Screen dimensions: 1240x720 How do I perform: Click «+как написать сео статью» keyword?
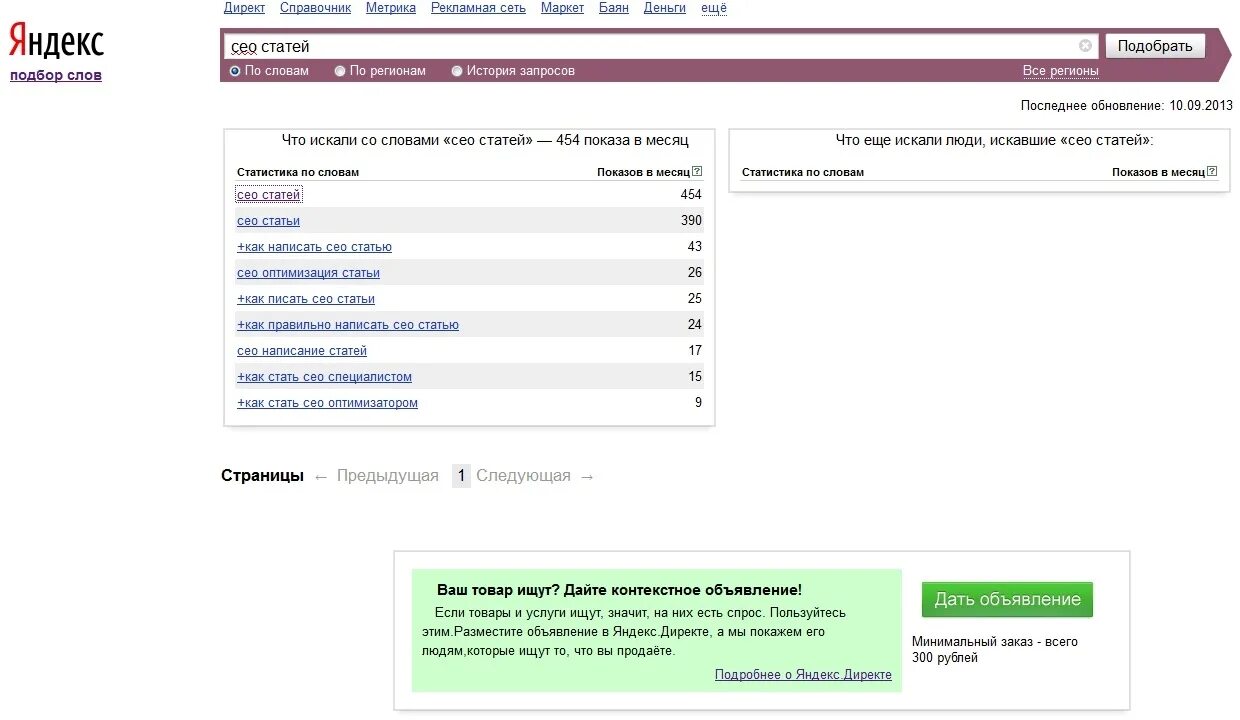(x=314, y=246)
